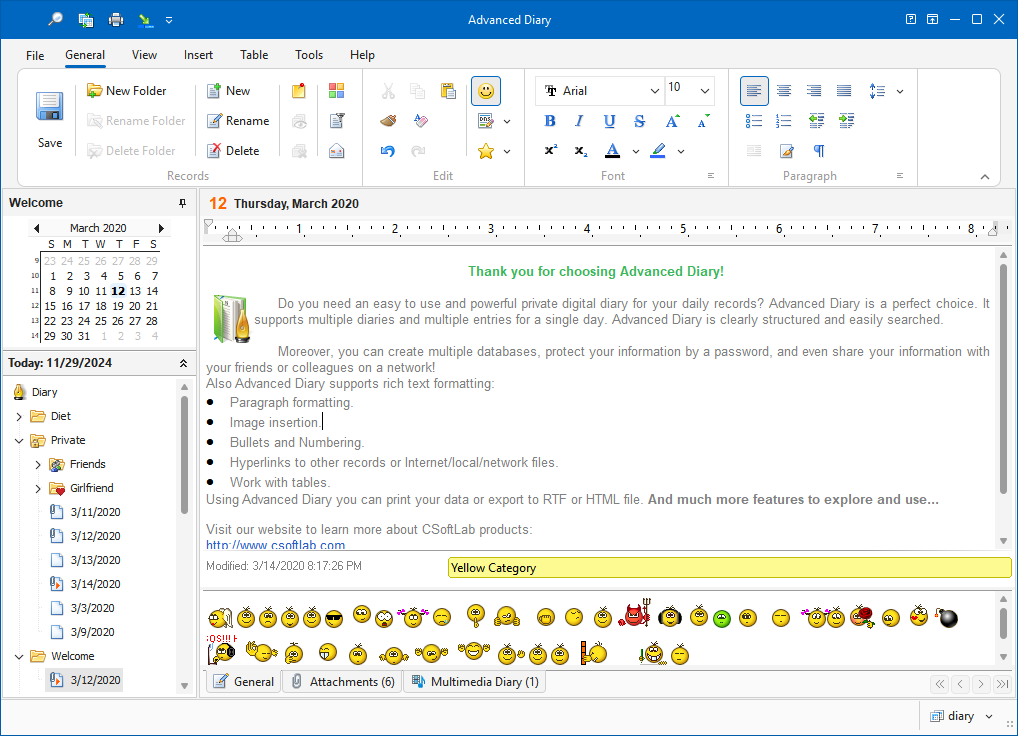The width and height of the screenshot is (1018, 736).
Task: Paste from clipboard using the Paste icon
Action: point(448,91)
